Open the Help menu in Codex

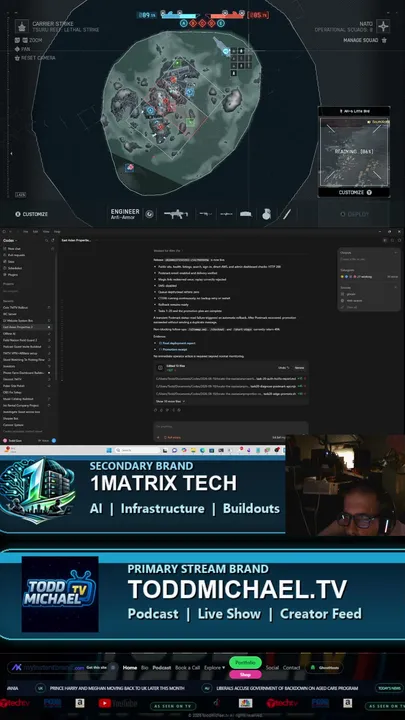[x=57, y=231]
